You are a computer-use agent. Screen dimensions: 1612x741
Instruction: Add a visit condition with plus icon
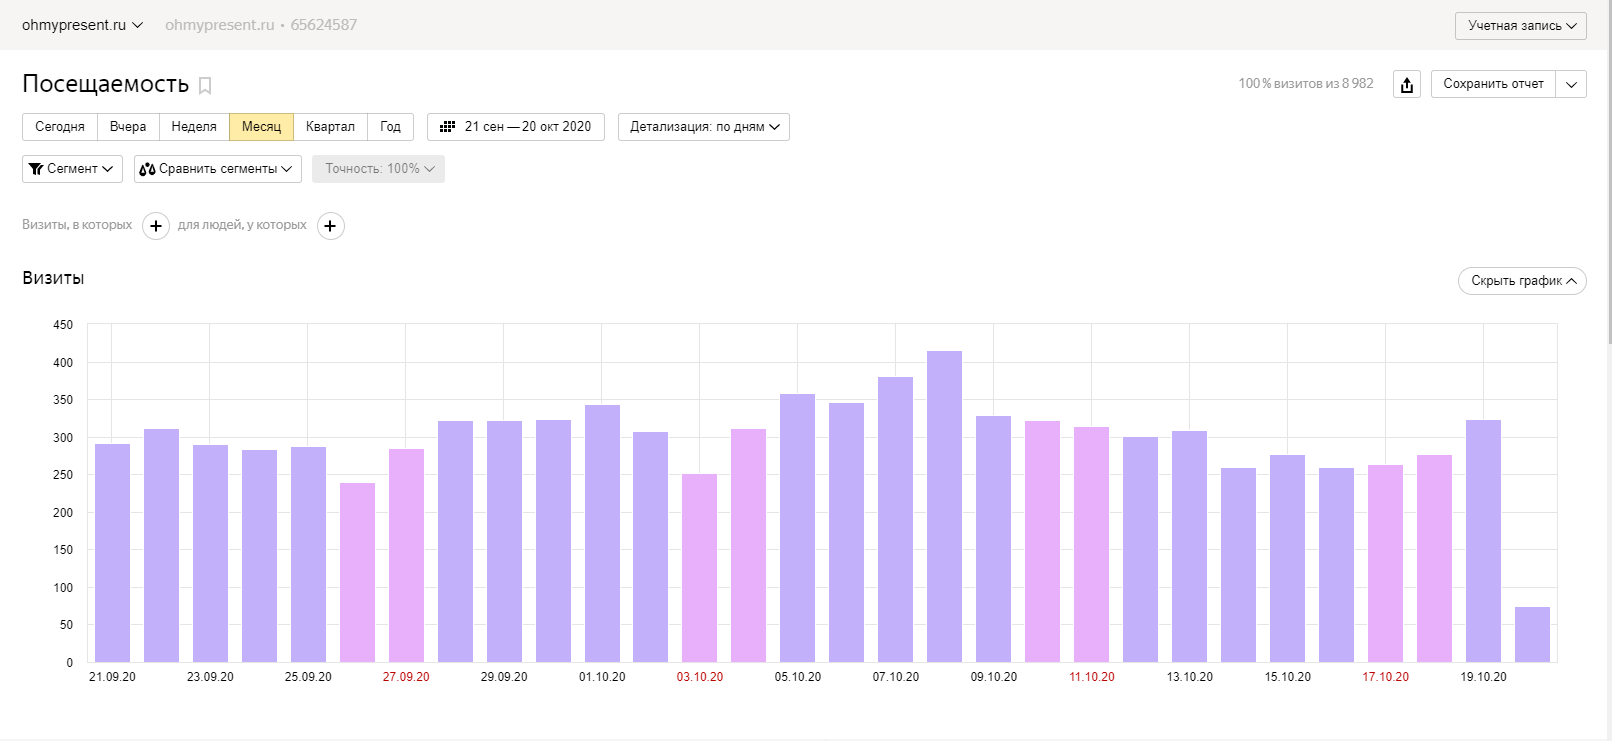coord(156,226)
